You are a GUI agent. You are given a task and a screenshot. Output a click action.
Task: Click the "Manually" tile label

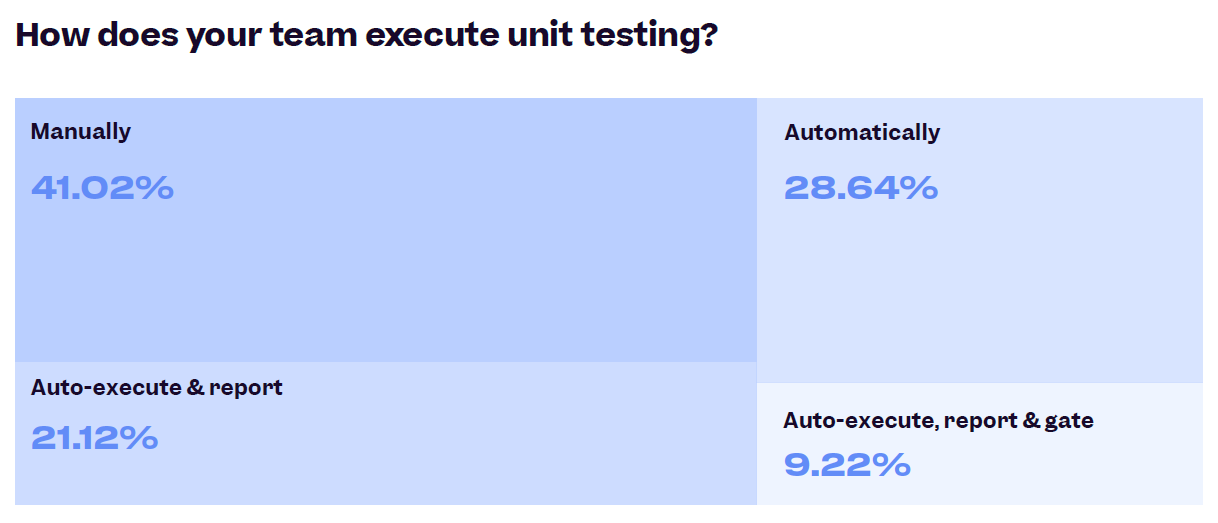tap(80, 132)
